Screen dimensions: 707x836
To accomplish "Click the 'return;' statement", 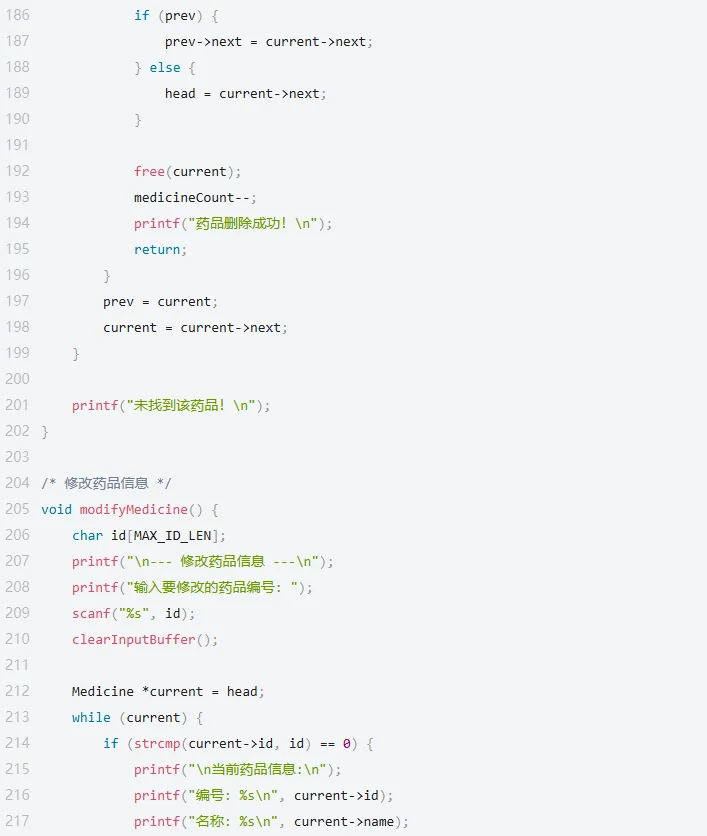I will pyautogui.click(x=160, y=250).
